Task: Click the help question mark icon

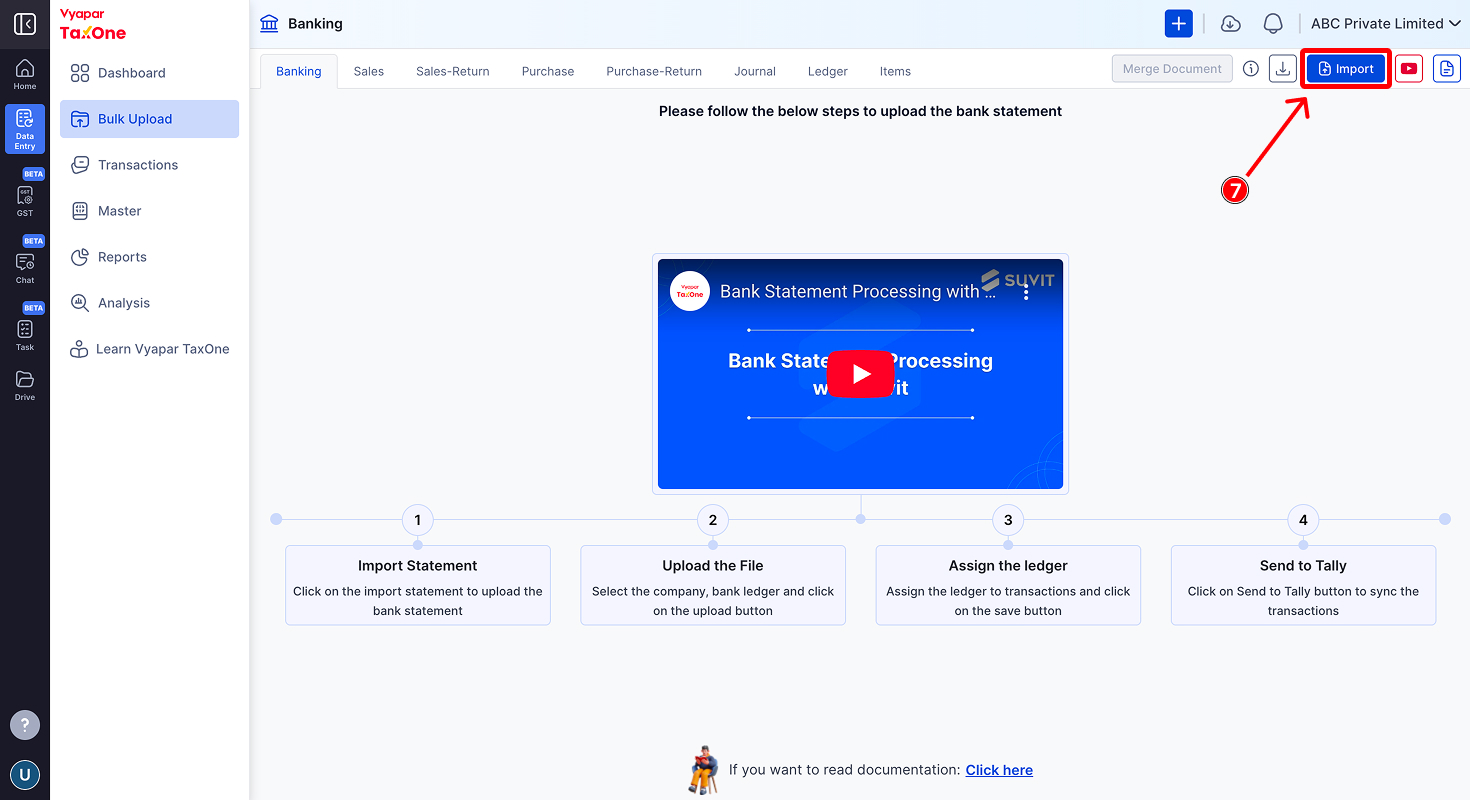Action: click(x=25, y=725)
